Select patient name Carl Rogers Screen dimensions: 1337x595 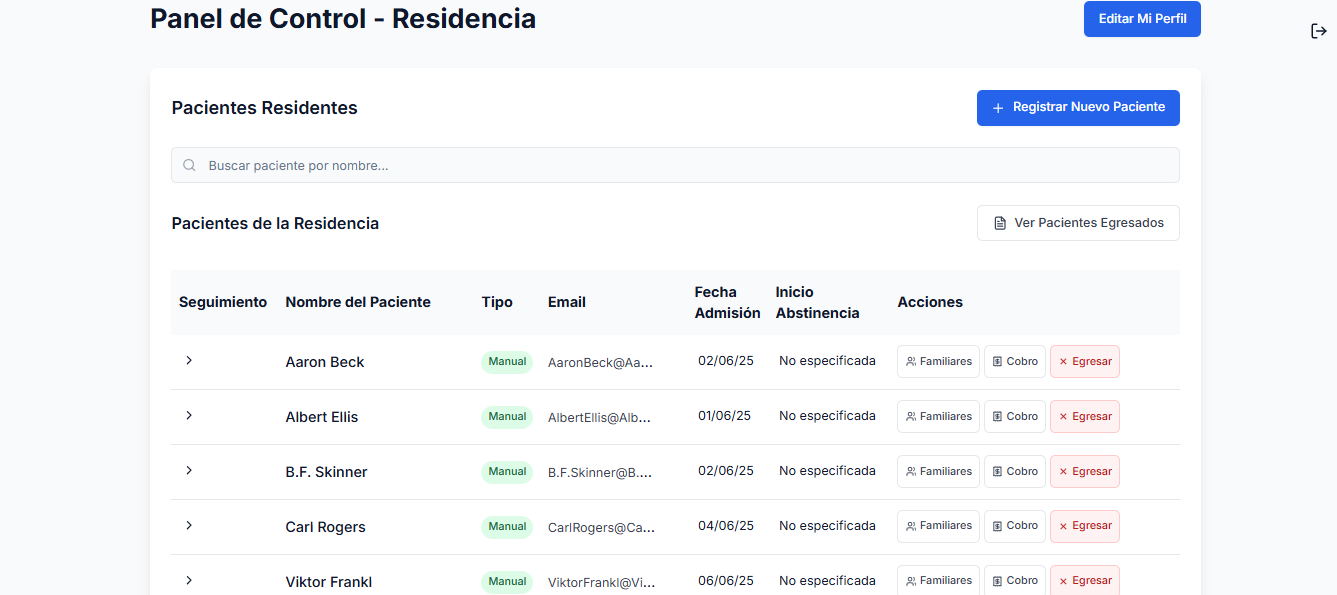point(325,527)
